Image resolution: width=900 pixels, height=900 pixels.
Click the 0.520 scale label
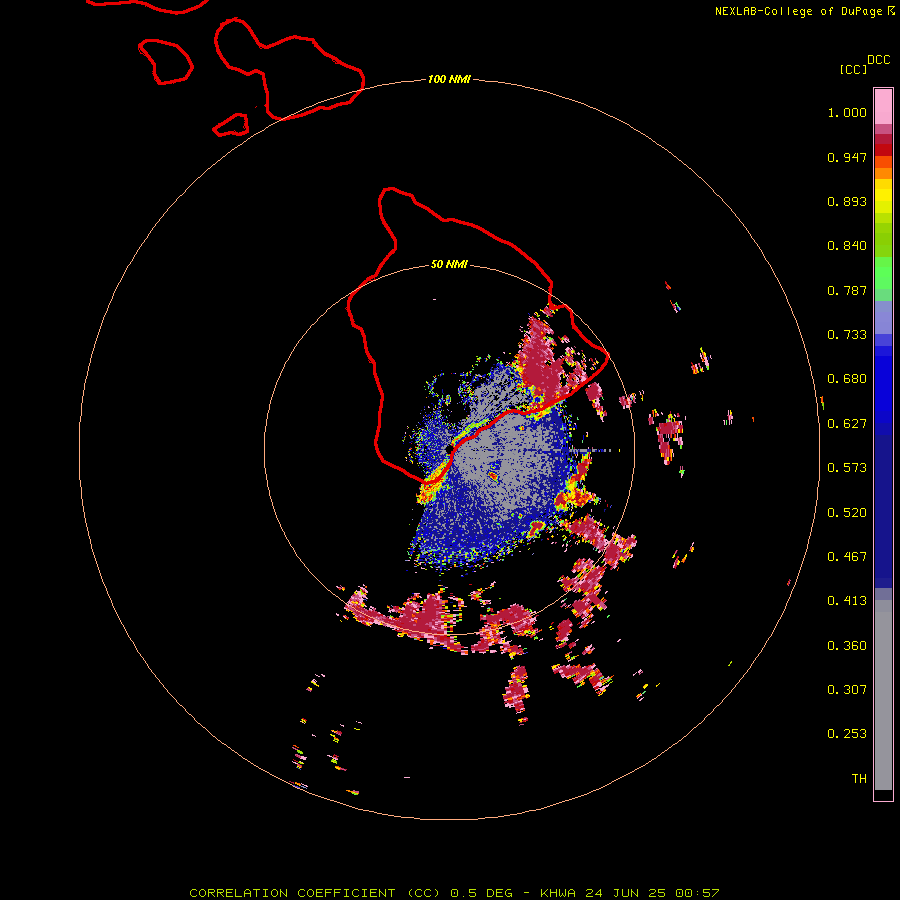coord(847,513)
